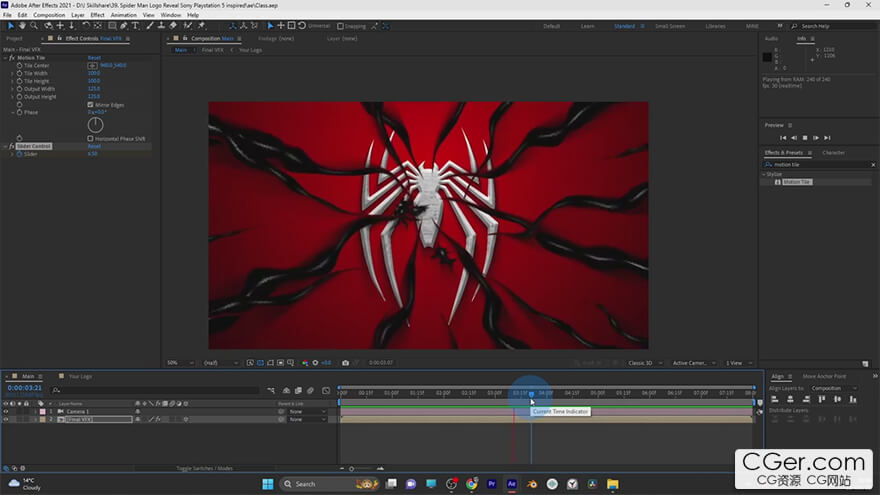Toggle the Mirror Edges checkbox
The image size is (880, 495).
click(90, 105)
